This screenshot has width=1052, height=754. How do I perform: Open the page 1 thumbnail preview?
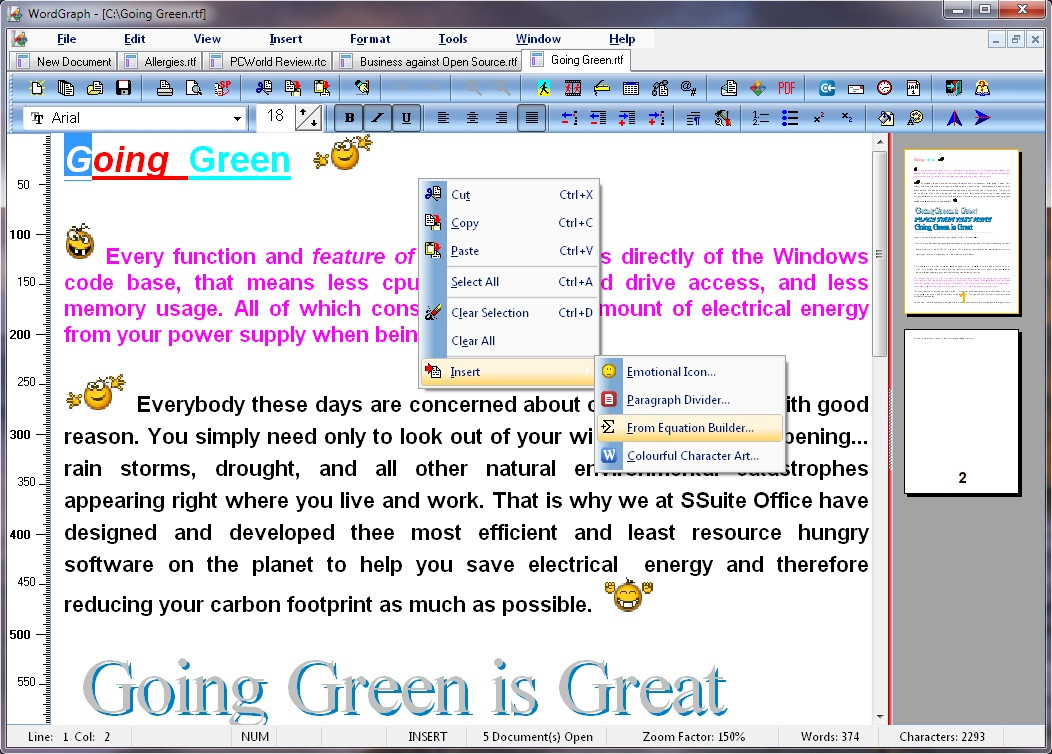click(961, 232)
